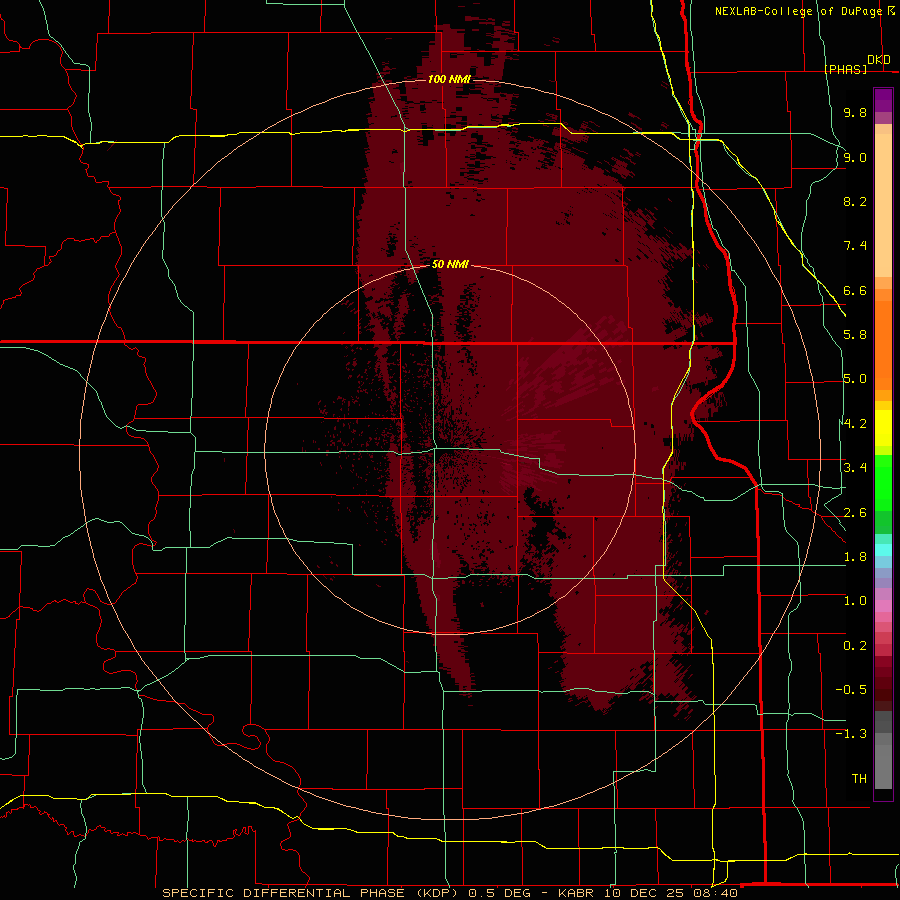Image resolution: width=900 pixels, height=900 pixels.
Task: Click the TH label on the scale
Action: click(859, 779)
